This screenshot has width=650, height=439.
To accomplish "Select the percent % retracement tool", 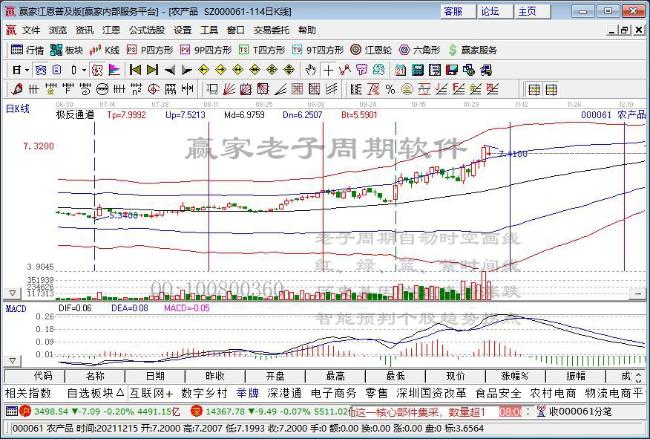I will (390, 89).
